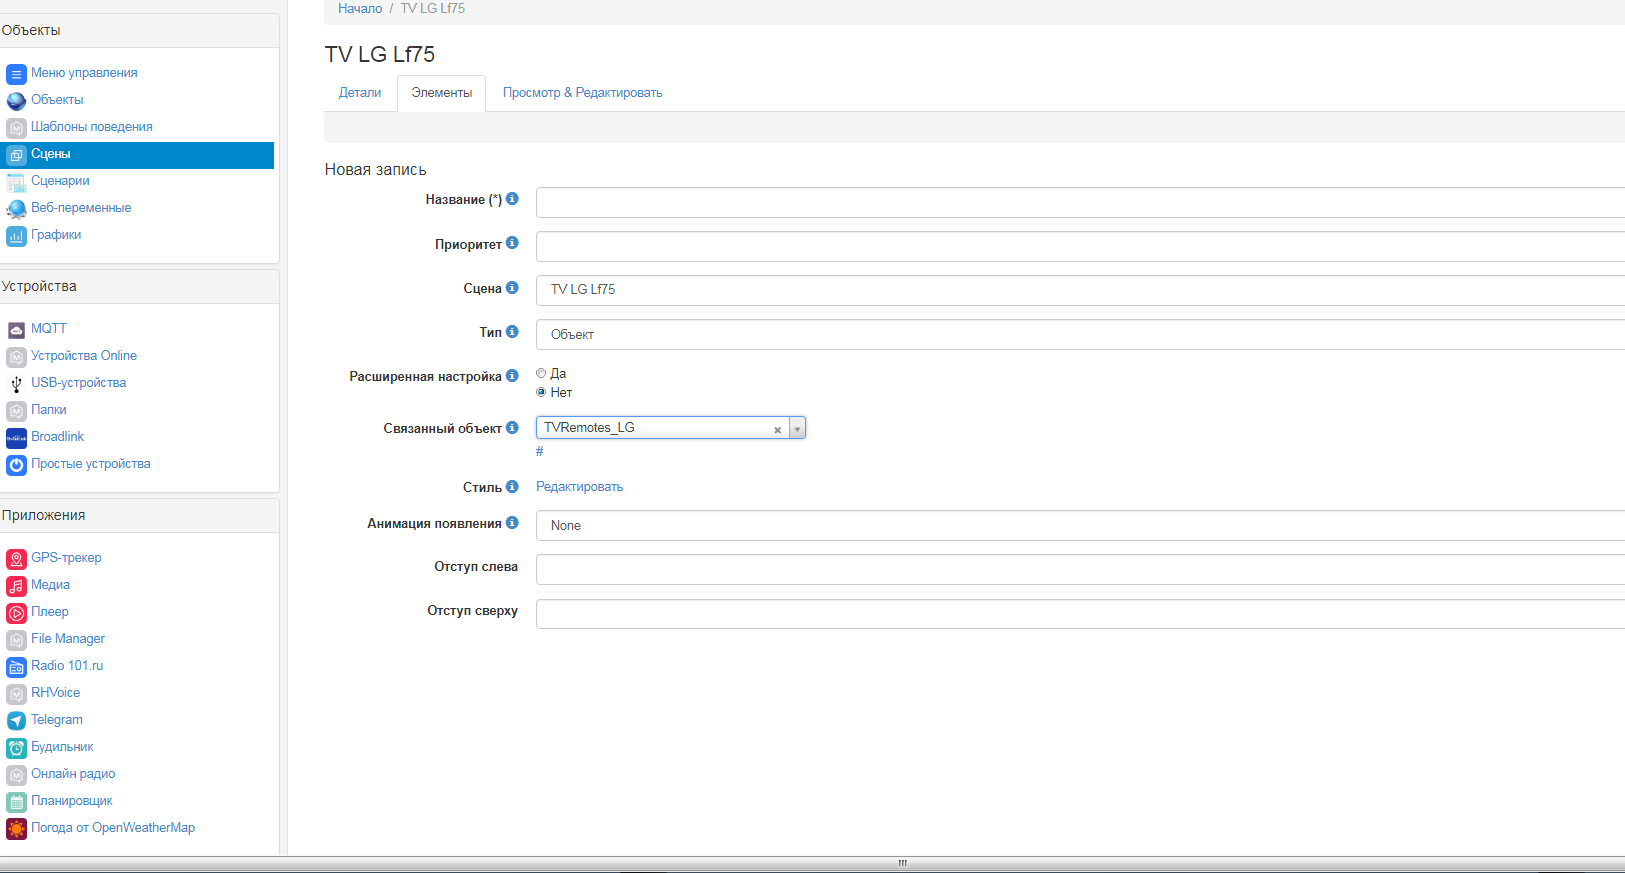The width and height of the screenshot is (1625, 873).
Task: Open the Анимация появления dropdown
Action: tap(1080, 525)
